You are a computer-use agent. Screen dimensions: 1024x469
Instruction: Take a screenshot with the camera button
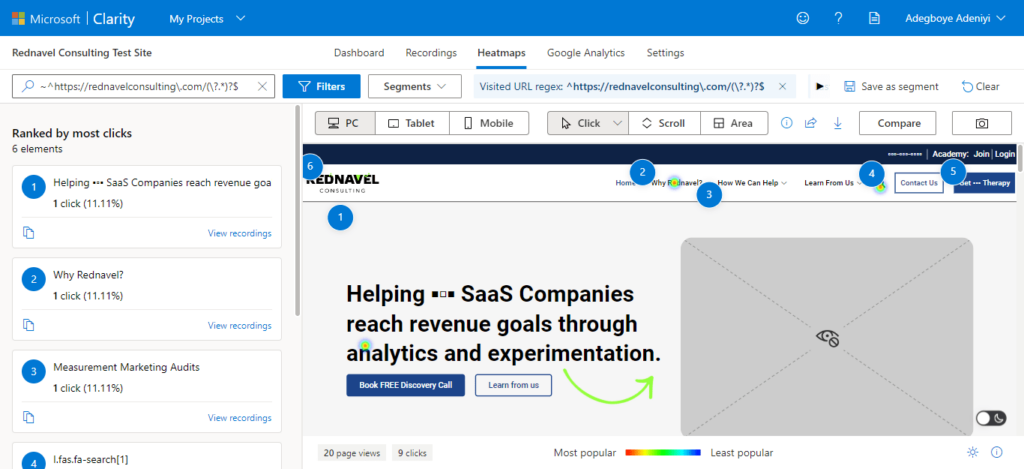(982, 123)
